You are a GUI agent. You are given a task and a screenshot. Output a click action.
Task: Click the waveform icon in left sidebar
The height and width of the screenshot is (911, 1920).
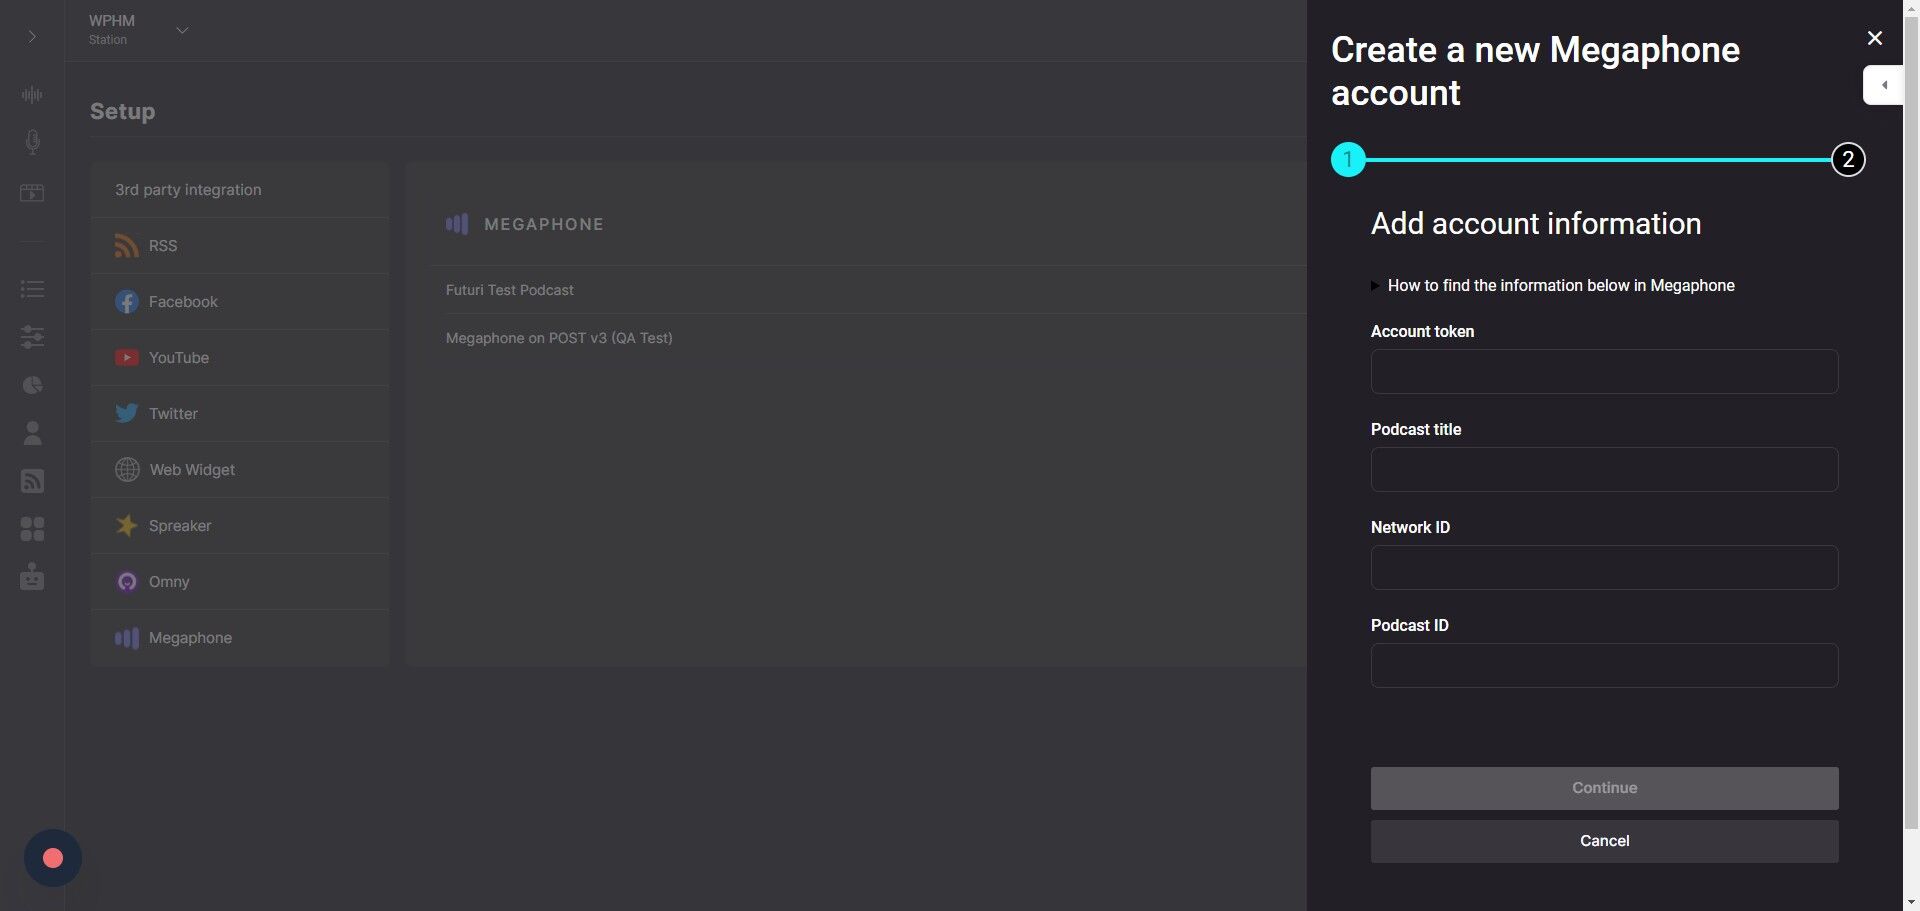coord(32,95)
